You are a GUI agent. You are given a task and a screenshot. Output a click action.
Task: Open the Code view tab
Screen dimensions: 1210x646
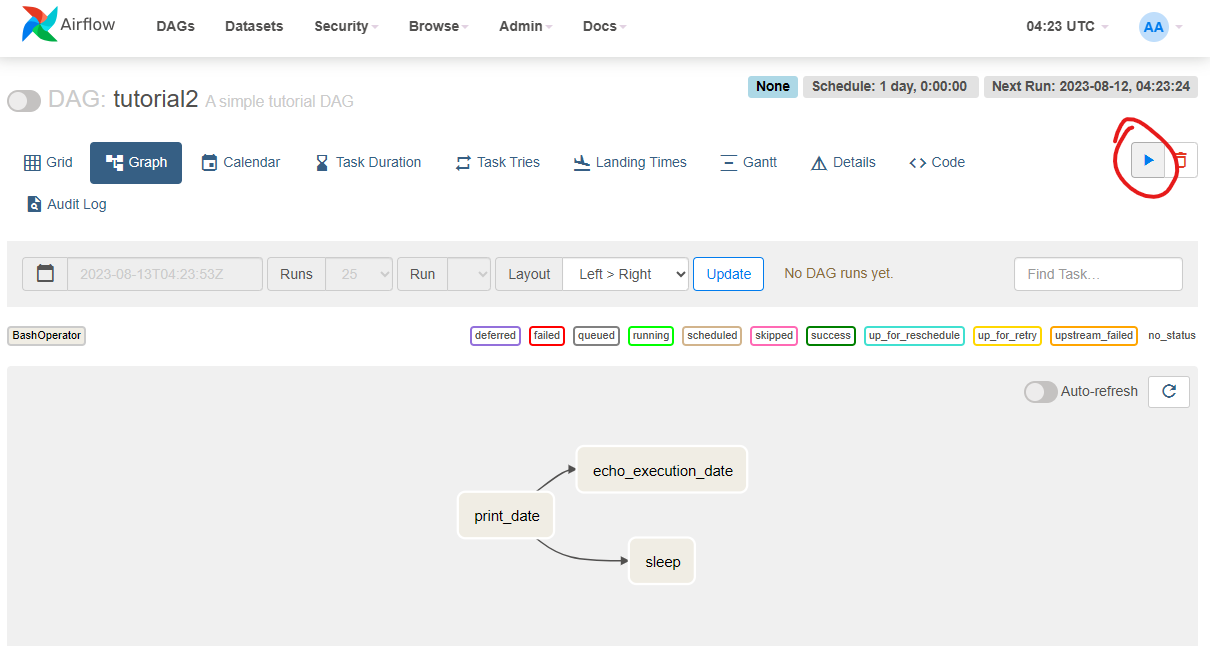click(x=937, y=162)
